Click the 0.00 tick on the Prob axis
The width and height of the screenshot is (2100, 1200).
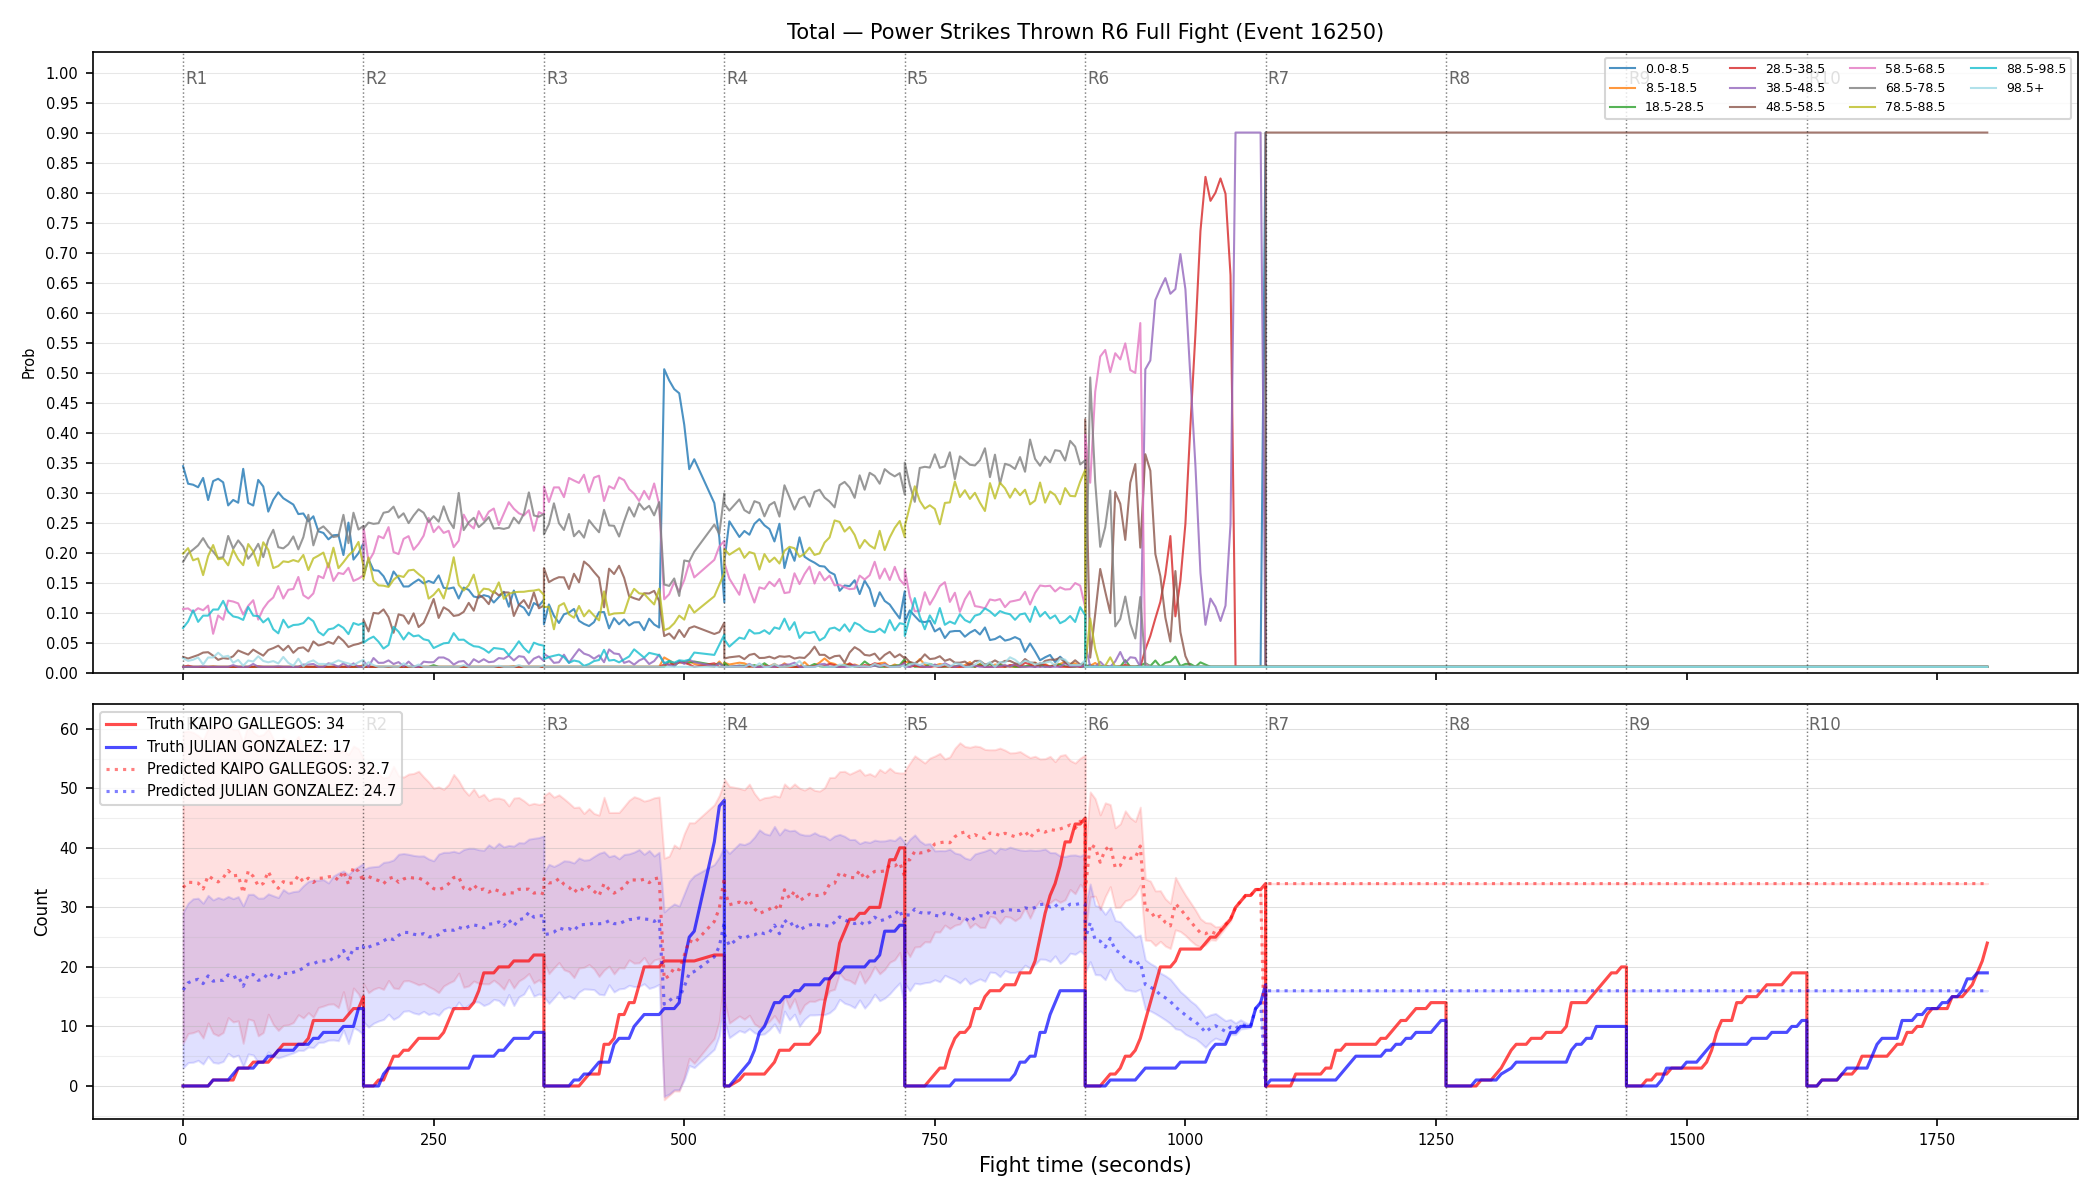[62, 673]
